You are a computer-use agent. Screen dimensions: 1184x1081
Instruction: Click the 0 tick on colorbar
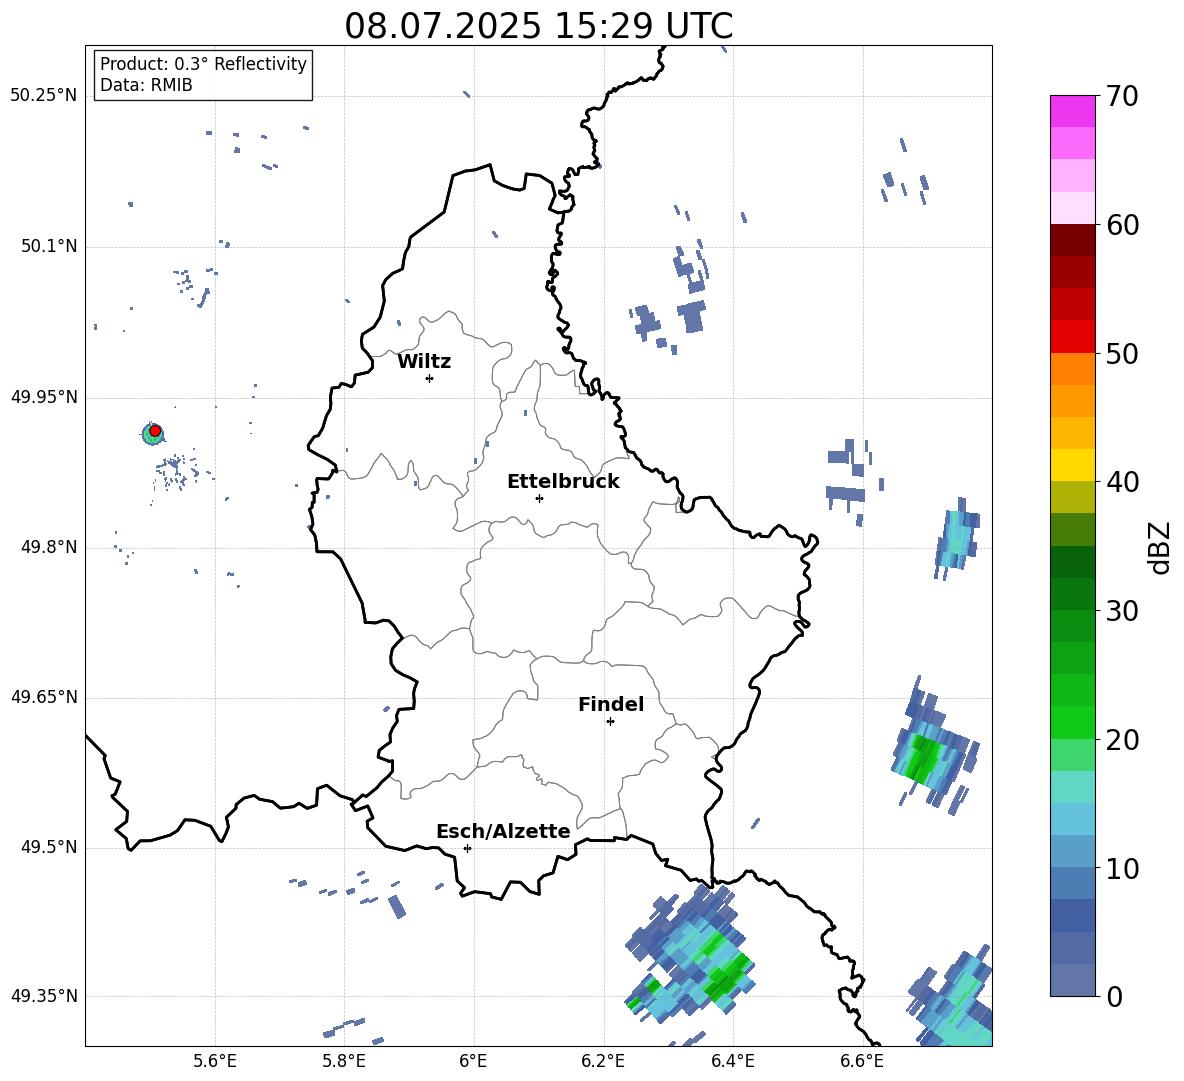click(1113, 996)
